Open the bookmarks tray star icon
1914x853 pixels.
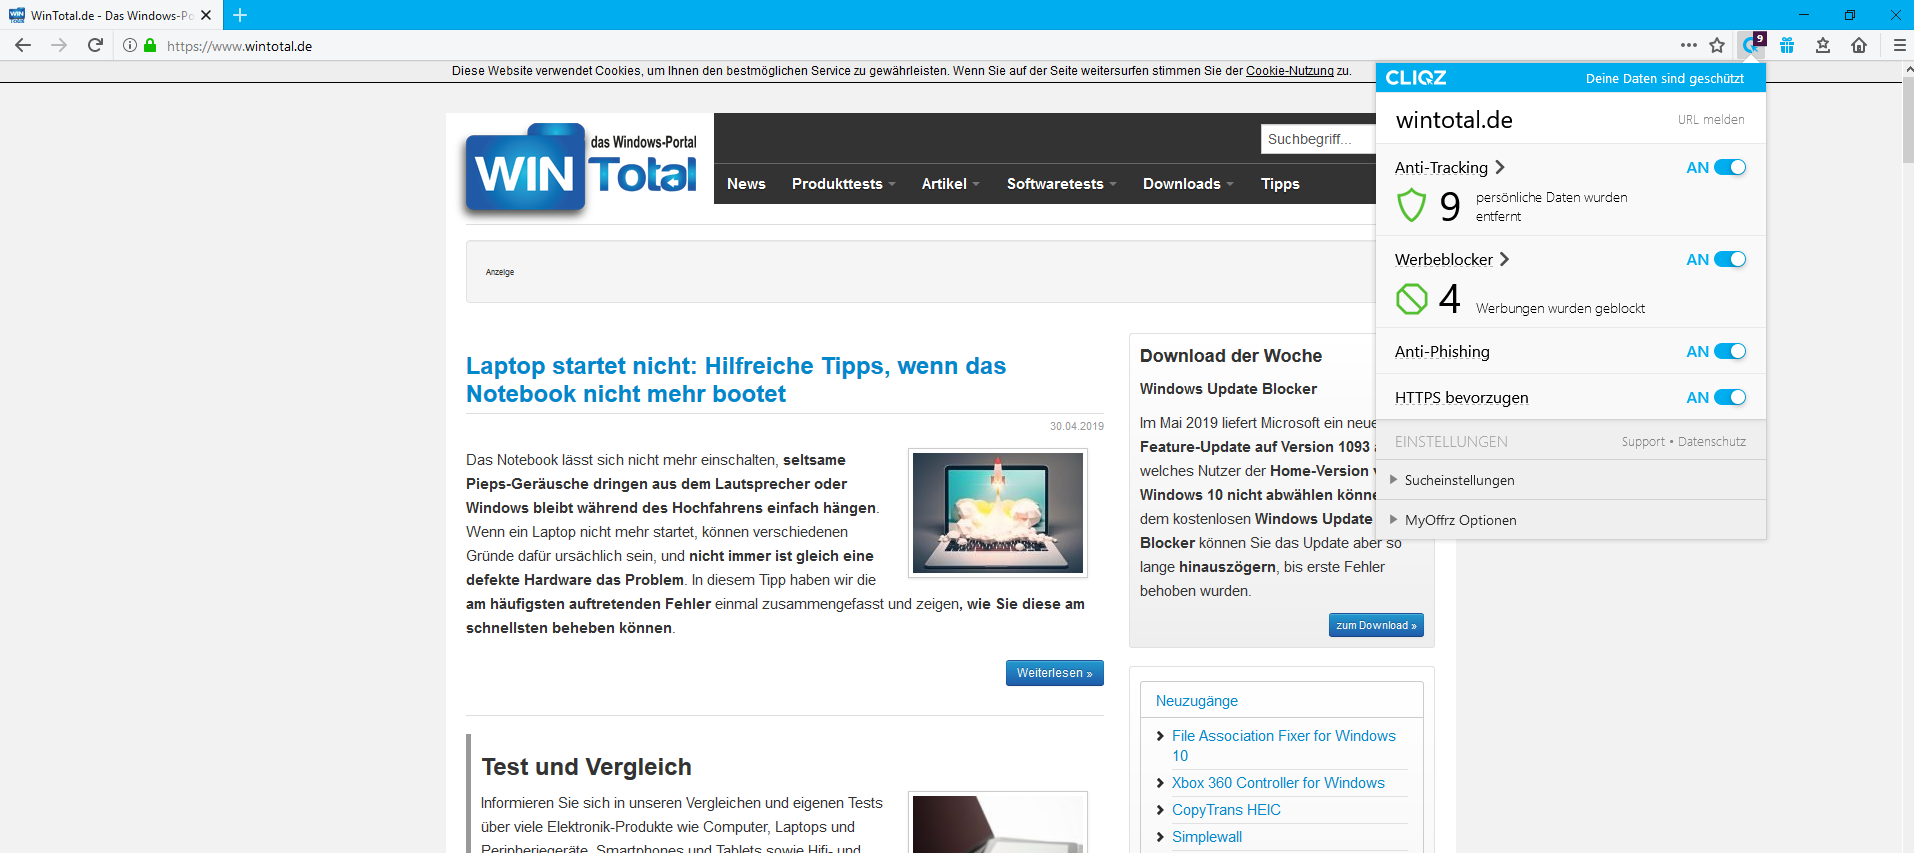pos(1823,45)
